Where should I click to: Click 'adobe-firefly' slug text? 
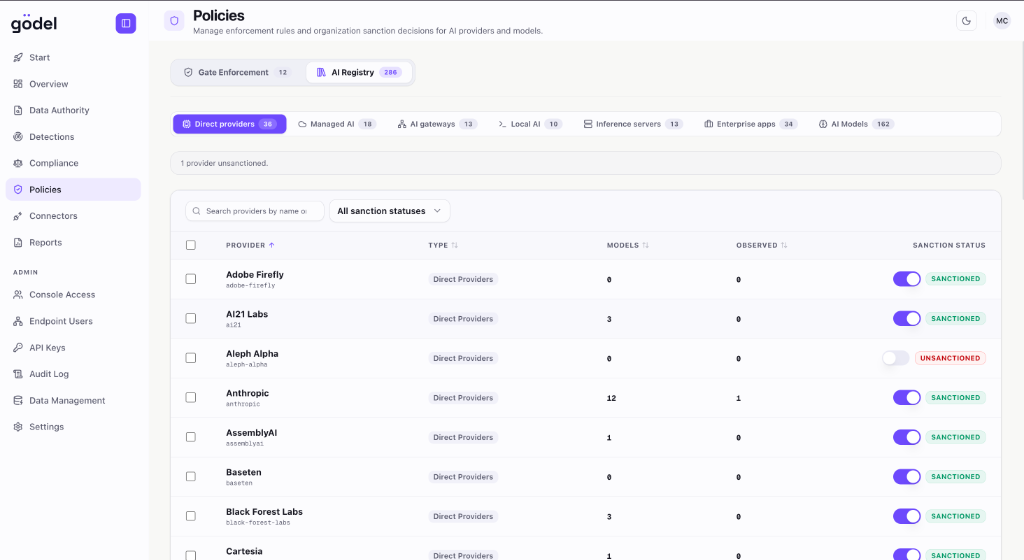[x=250, y=285]
